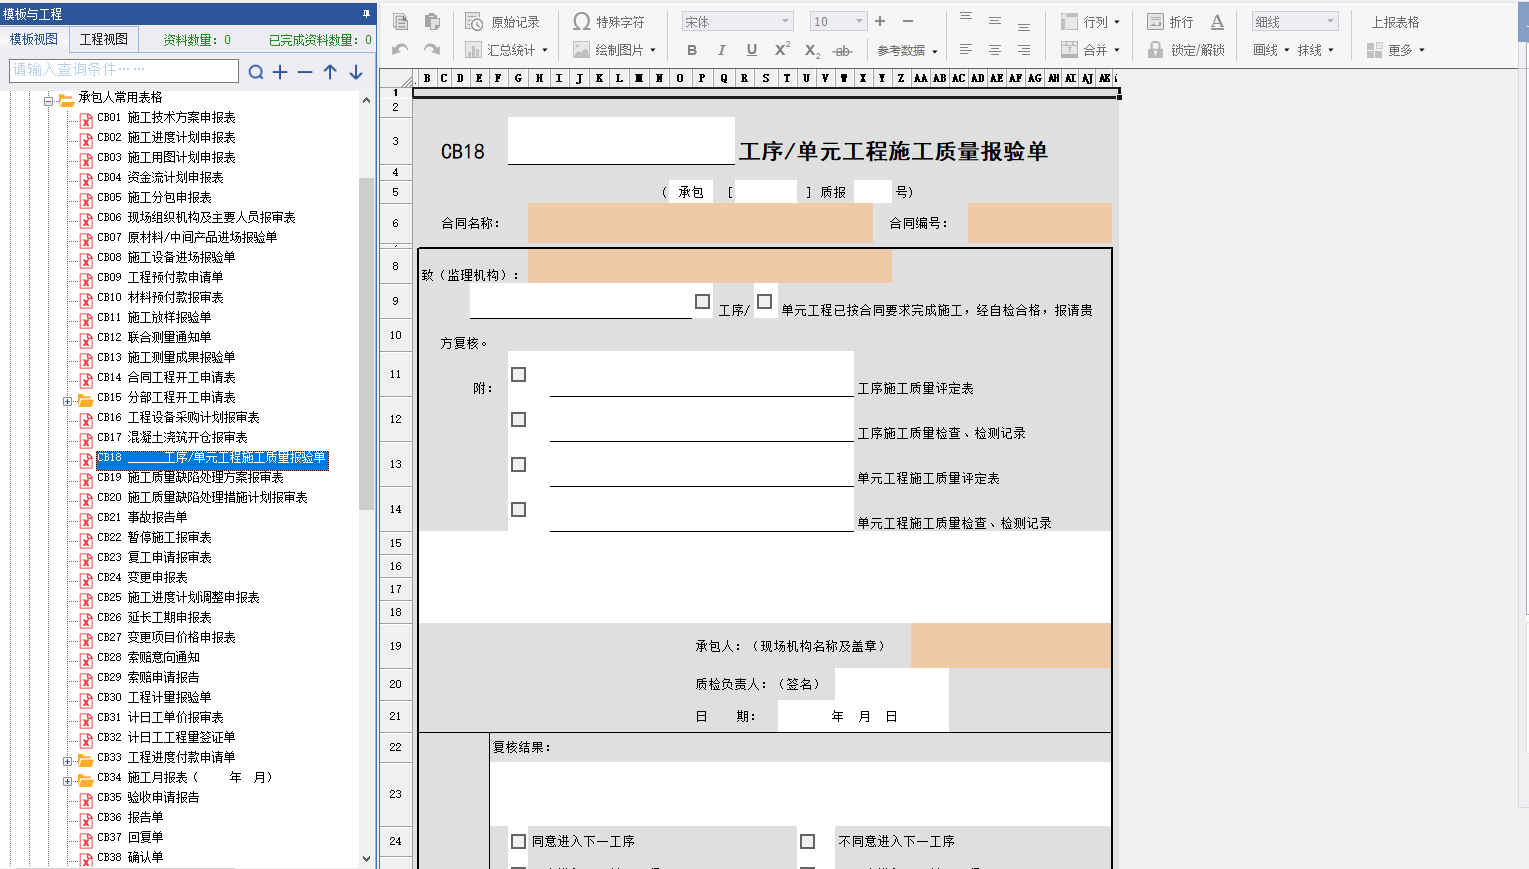
Task: Check the 工序施工质量评定表 attachment box
Action: pos(518,375)
